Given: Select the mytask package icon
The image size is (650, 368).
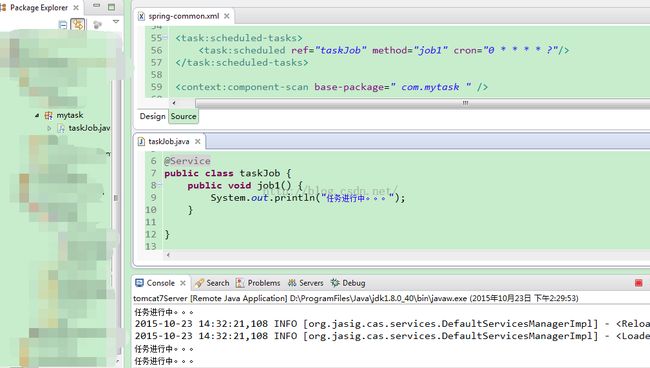Looking at the screenshot, I should coord(49,115).
